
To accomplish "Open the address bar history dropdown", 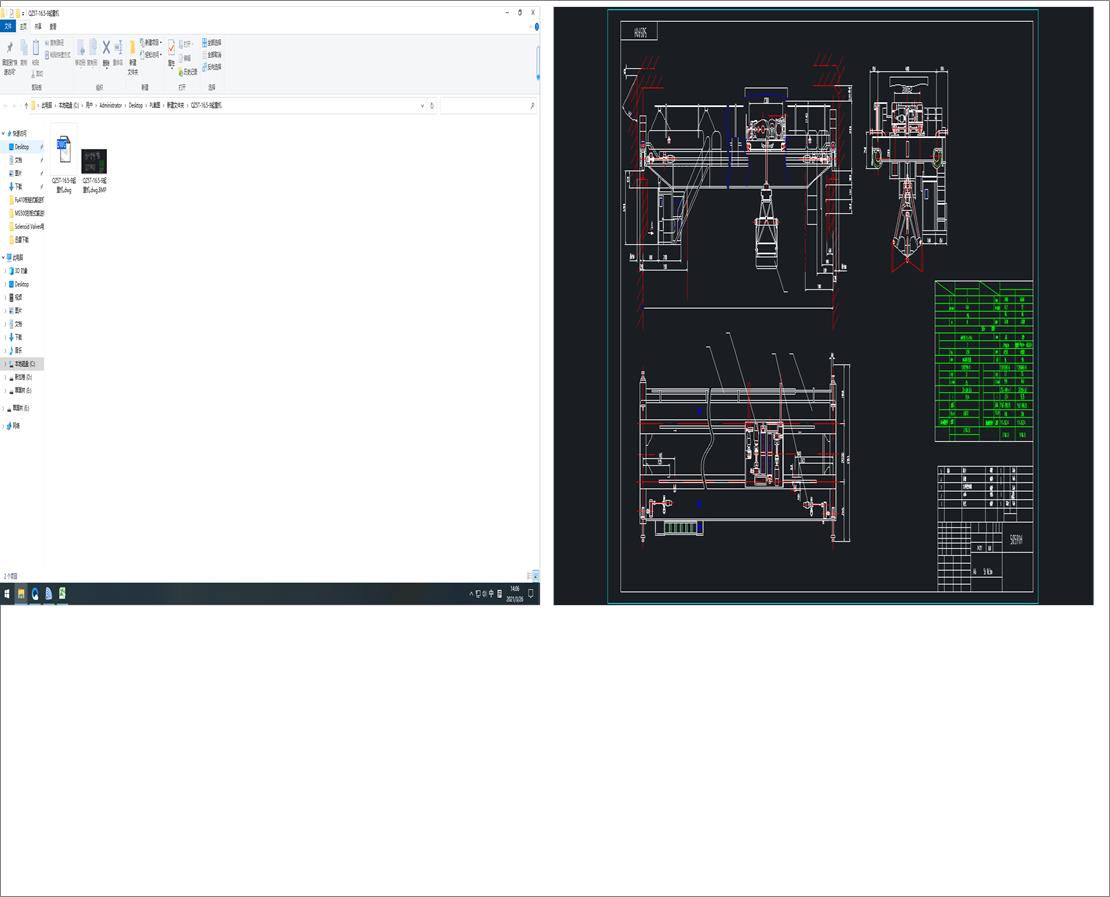I will point(423,105).
